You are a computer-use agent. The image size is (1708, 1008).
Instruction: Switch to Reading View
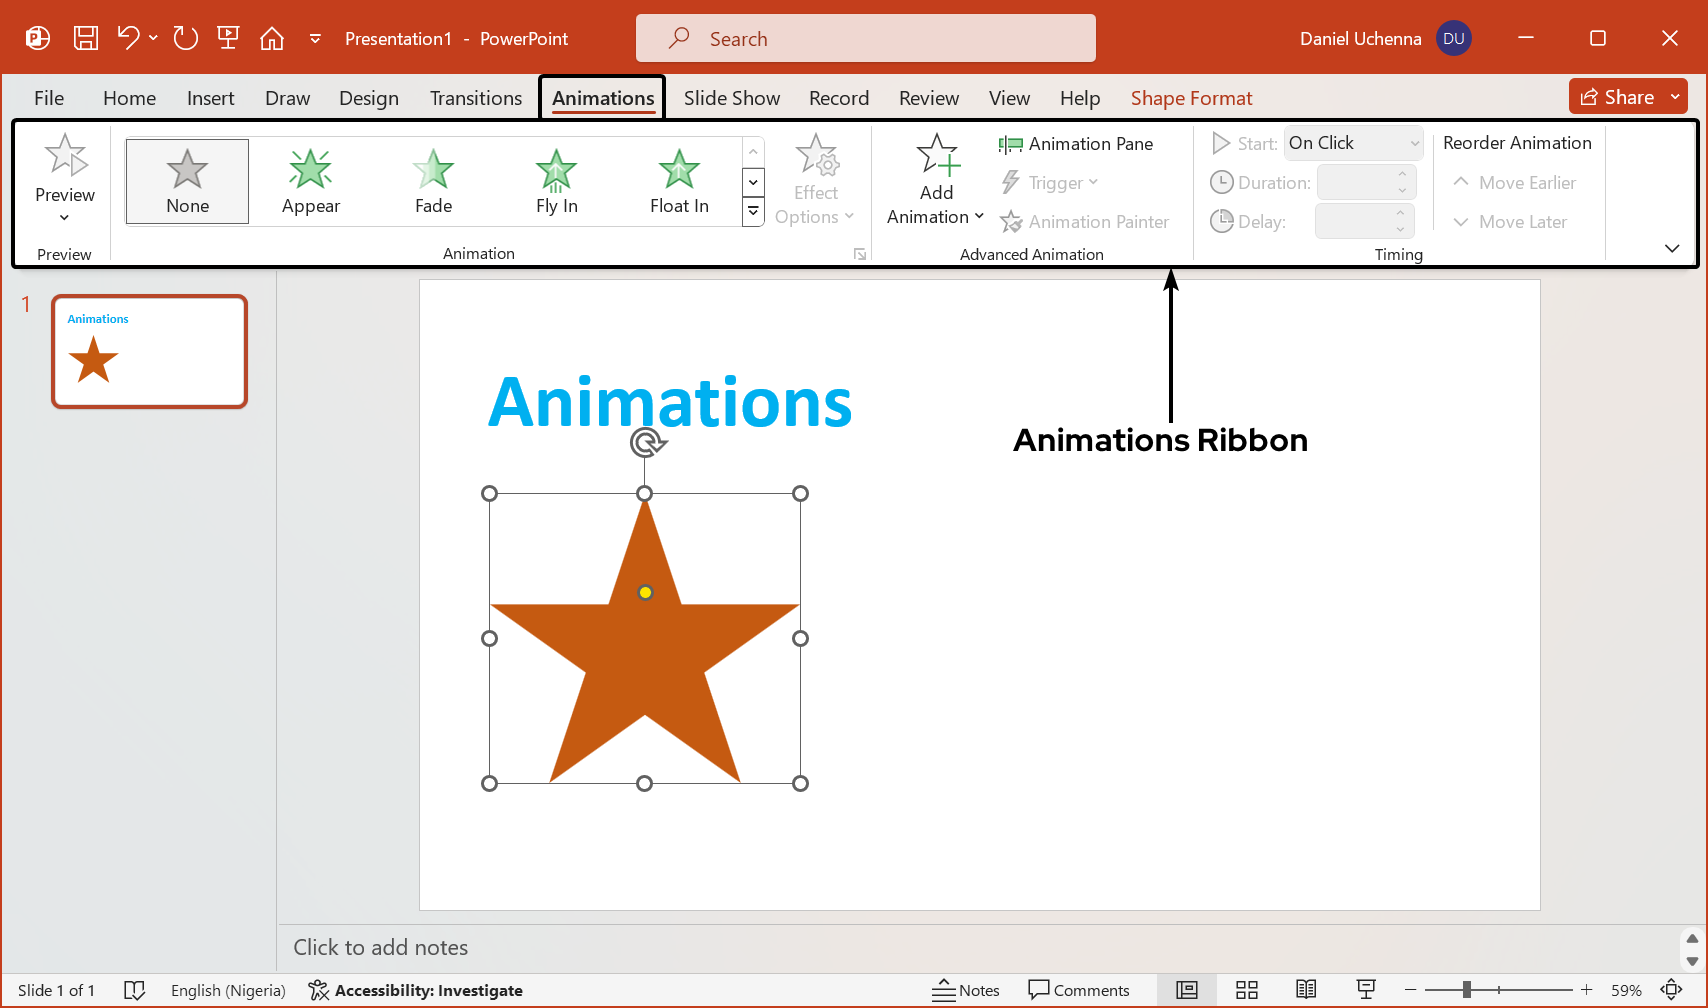(1306, 990)
